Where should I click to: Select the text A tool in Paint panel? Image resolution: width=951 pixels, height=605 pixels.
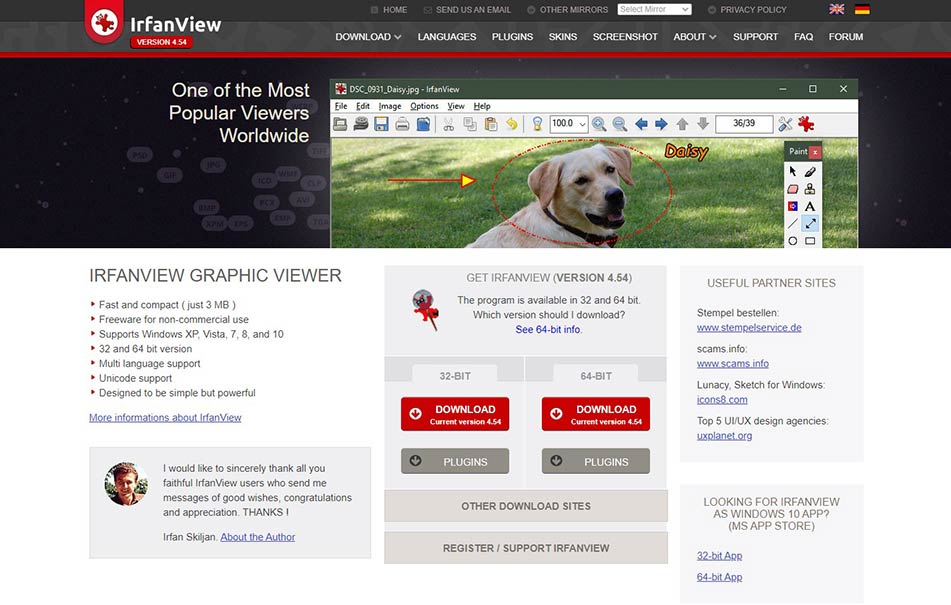[x=810, y=206]
